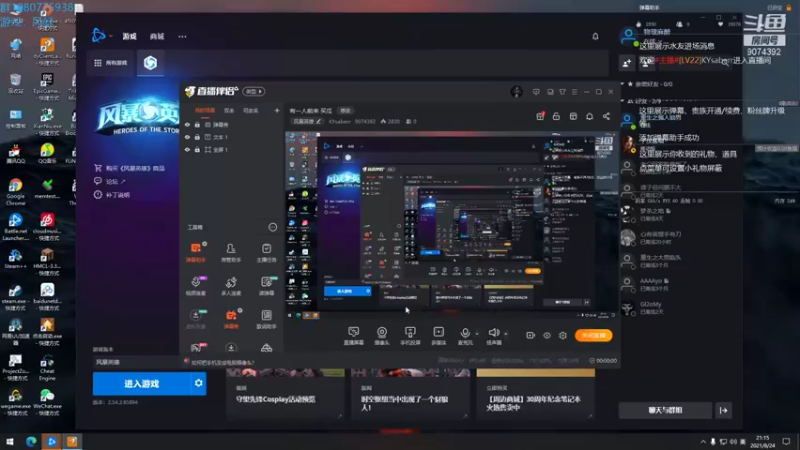Click the share icon in 直播伴侣 header
Viewport: 800px width, 450px height.
606,116
